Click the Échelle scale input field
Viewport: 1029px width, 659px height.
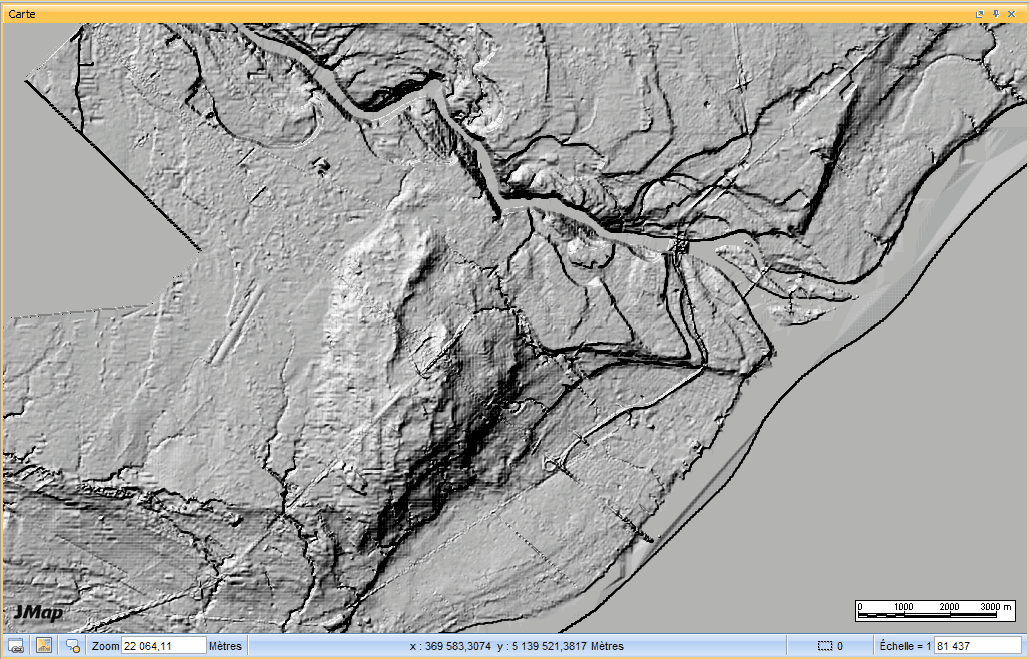pyautogui.click(x=977, y=646)
